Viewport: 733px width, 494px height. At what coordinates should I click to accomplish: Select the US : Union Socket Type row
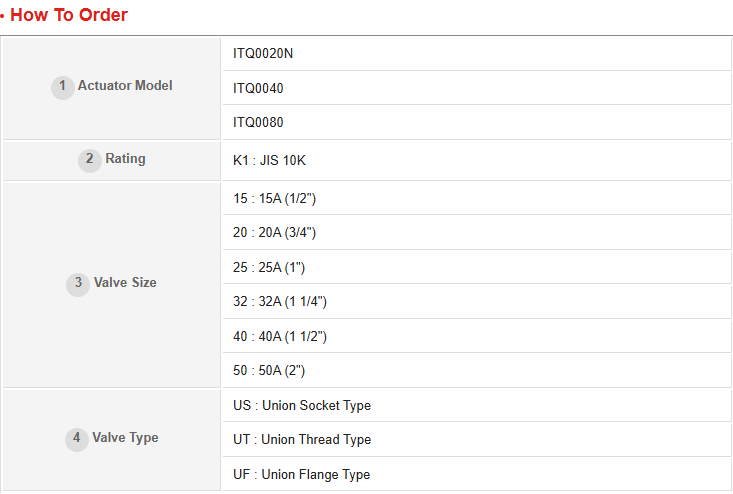tap(301, 405)
